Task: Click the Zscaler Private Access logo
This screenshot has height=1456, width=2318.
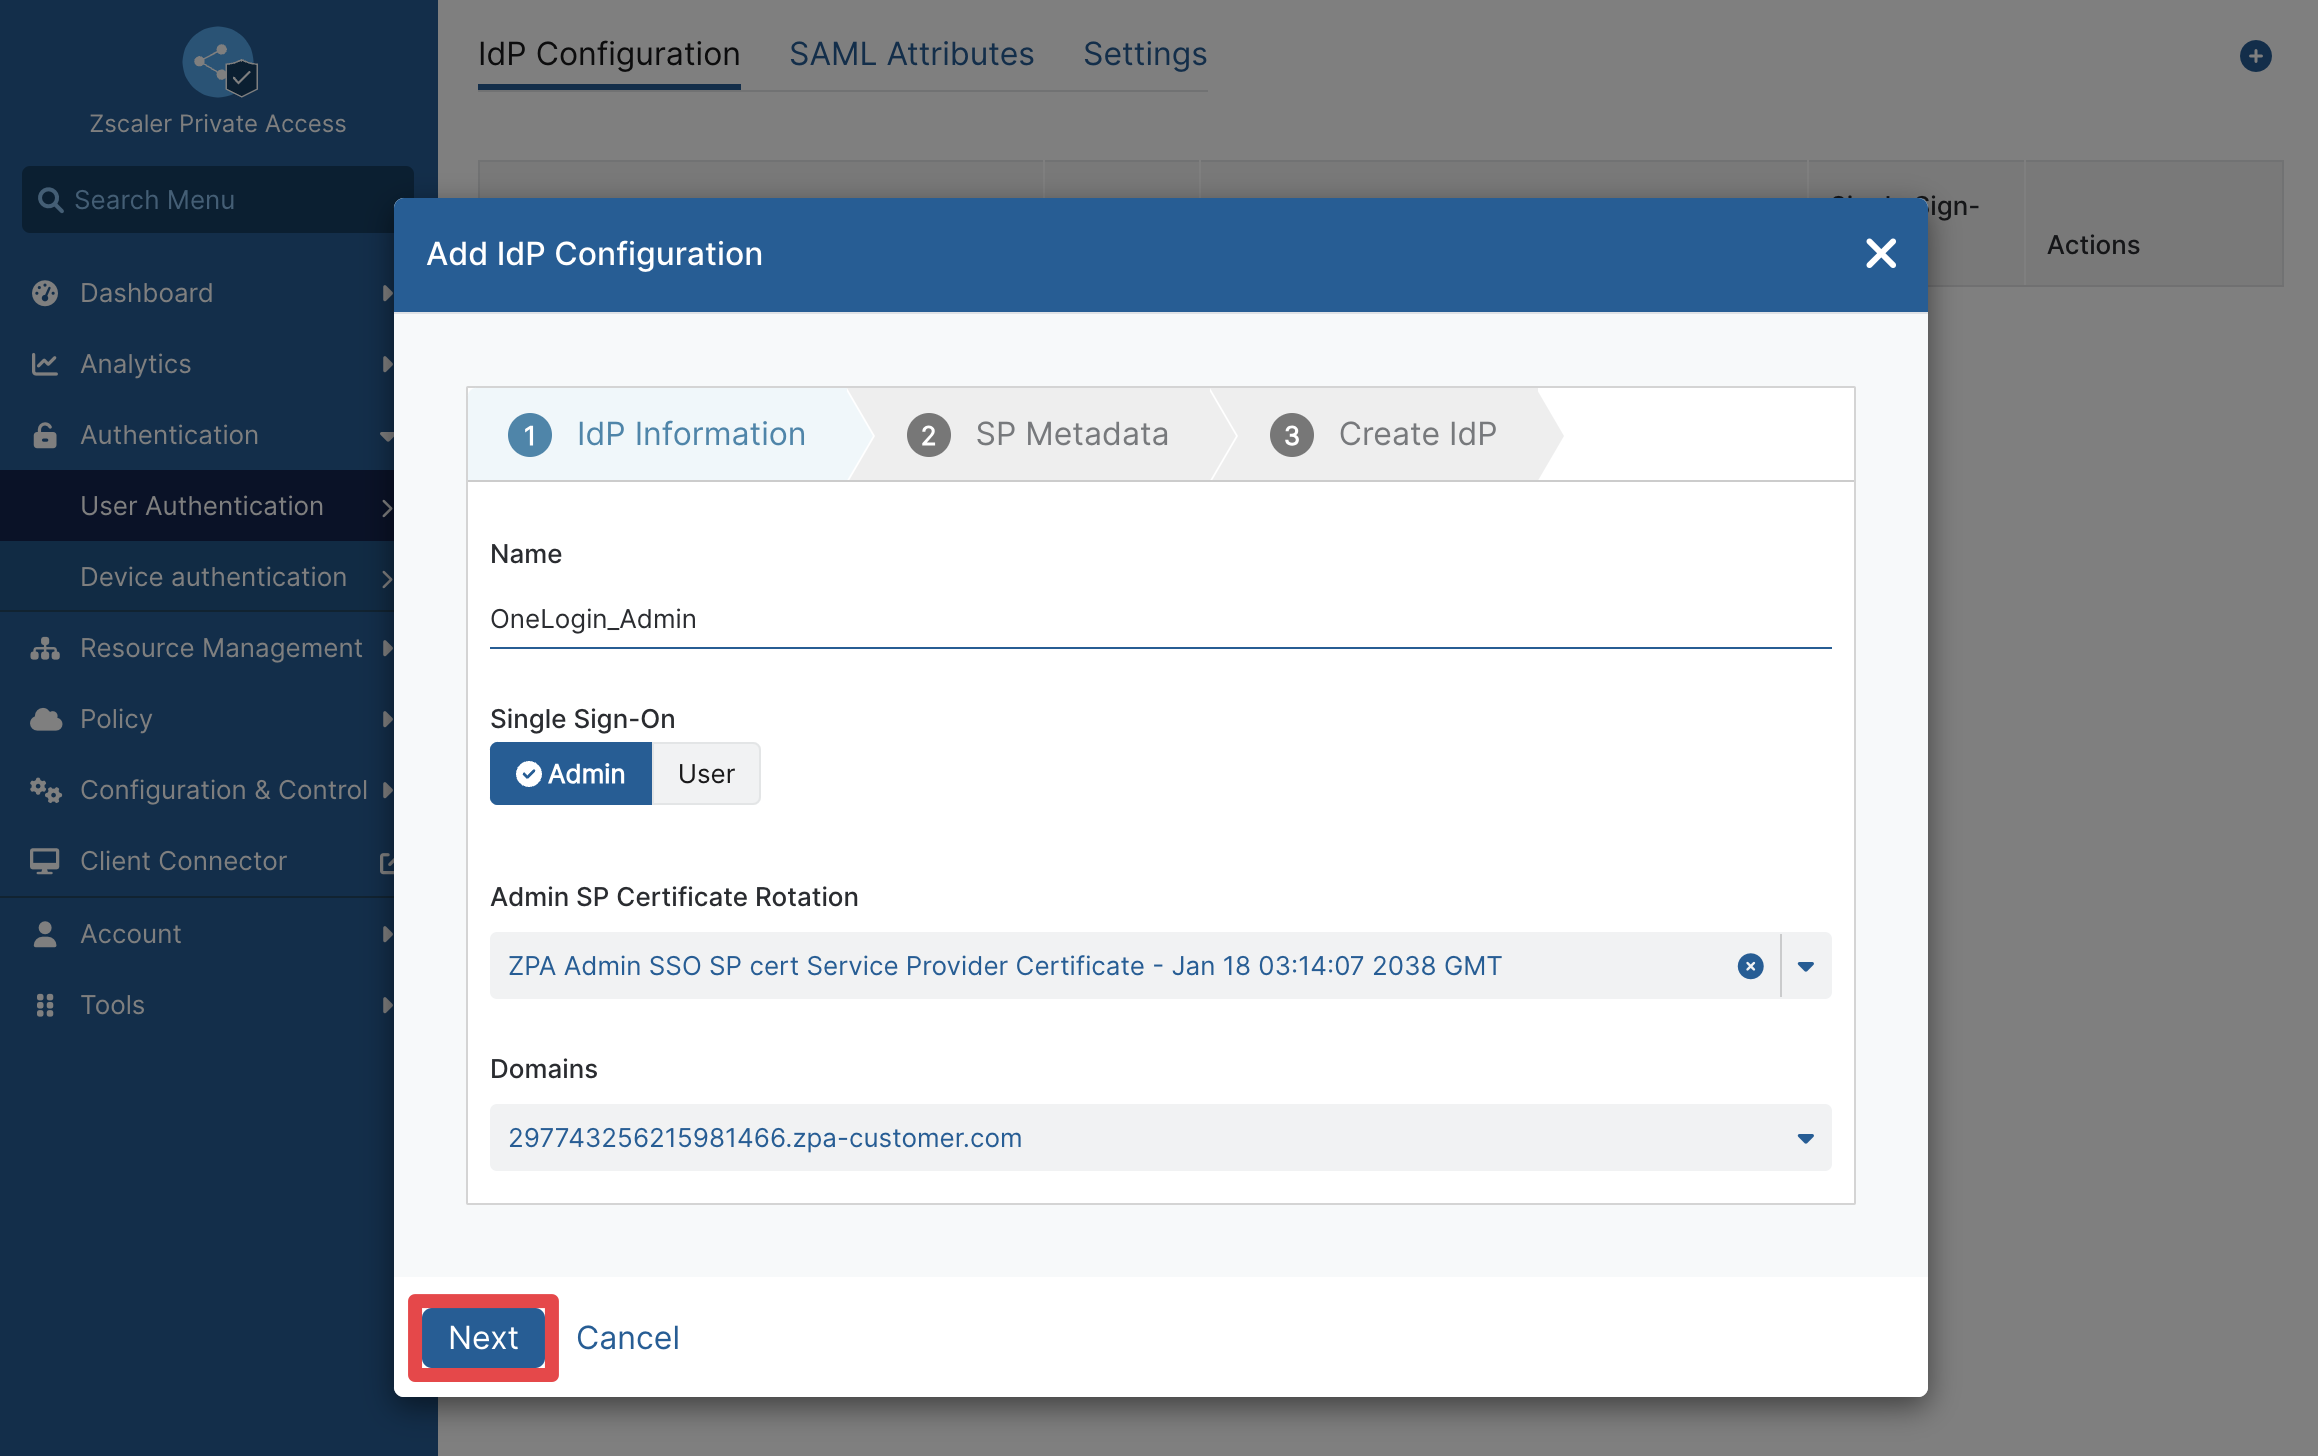Action: click(x=220, y=62)
